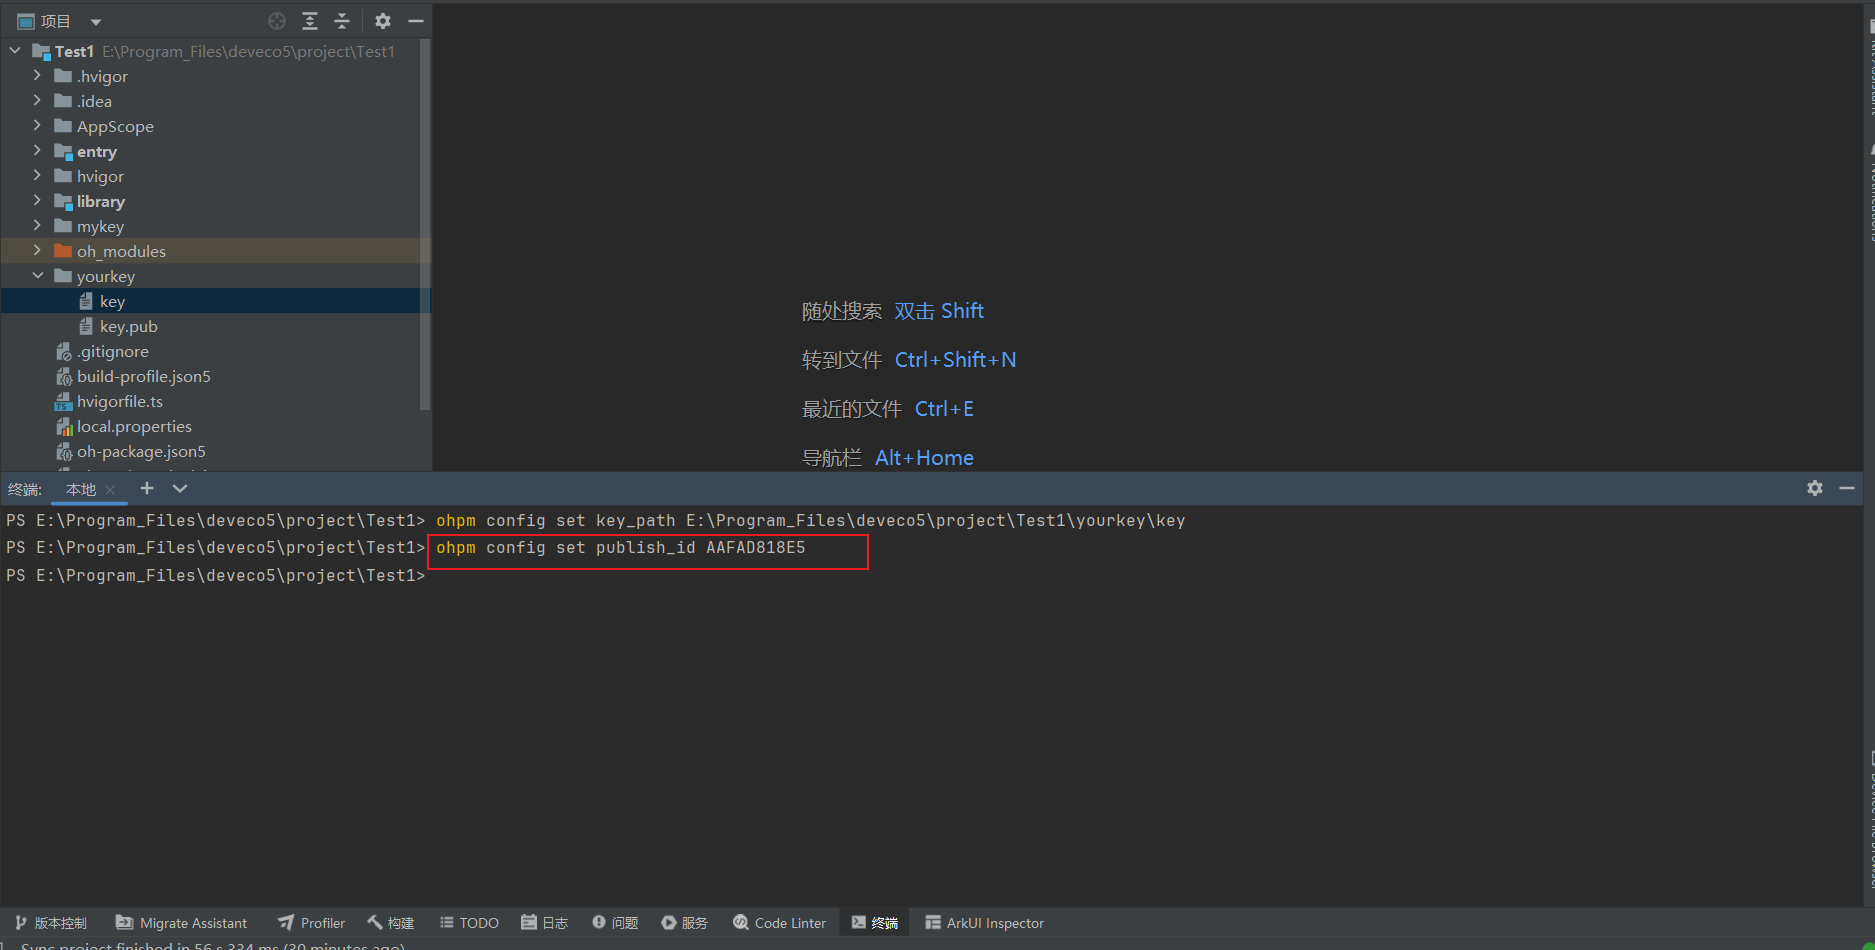Minimize the terminal panel
This screenshot has width=1875, height=950.
point(1847,488)
